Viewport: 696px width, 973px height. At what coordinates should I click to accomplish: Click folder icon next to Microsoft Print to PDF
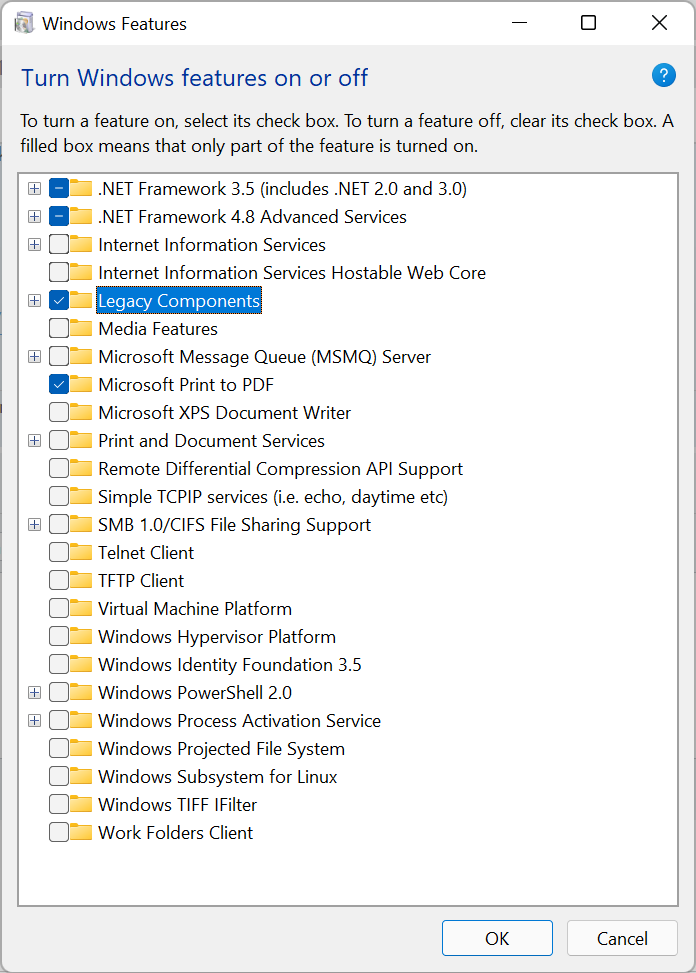coord(81,384)
